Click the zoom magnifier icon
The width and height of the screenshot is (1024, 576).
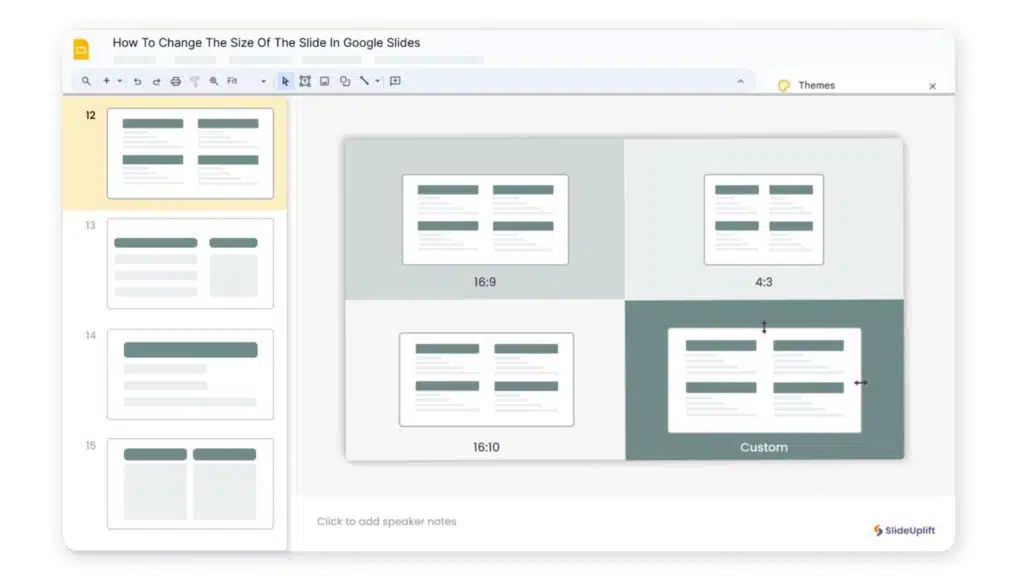tap(214, 81)
